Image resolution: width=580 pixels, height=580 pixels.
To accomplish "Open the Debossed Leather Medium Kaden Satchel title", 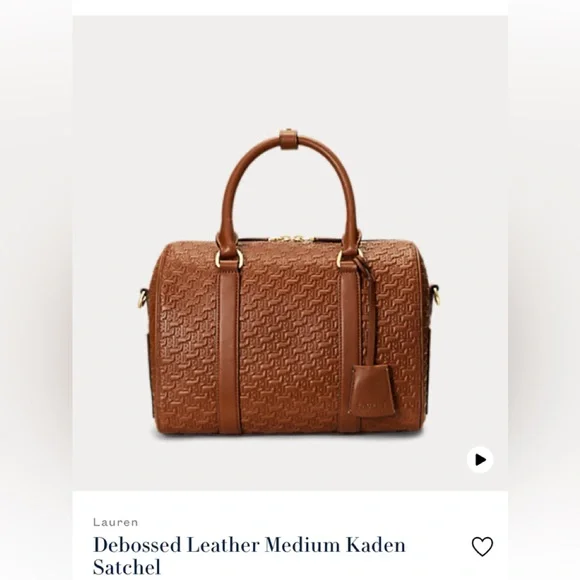I will [249, 556].
